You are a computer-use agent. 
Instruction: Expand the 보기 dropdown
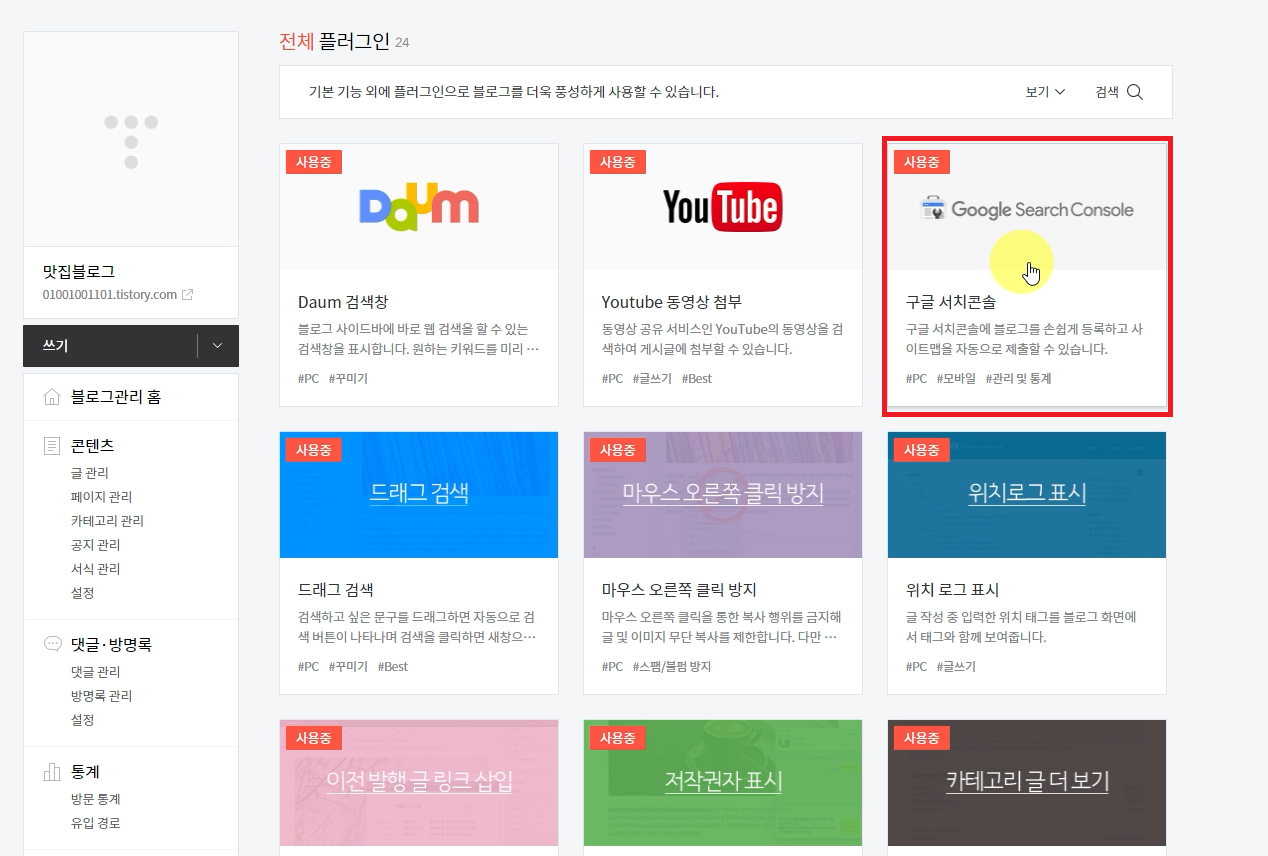[x=1045, y=92]
